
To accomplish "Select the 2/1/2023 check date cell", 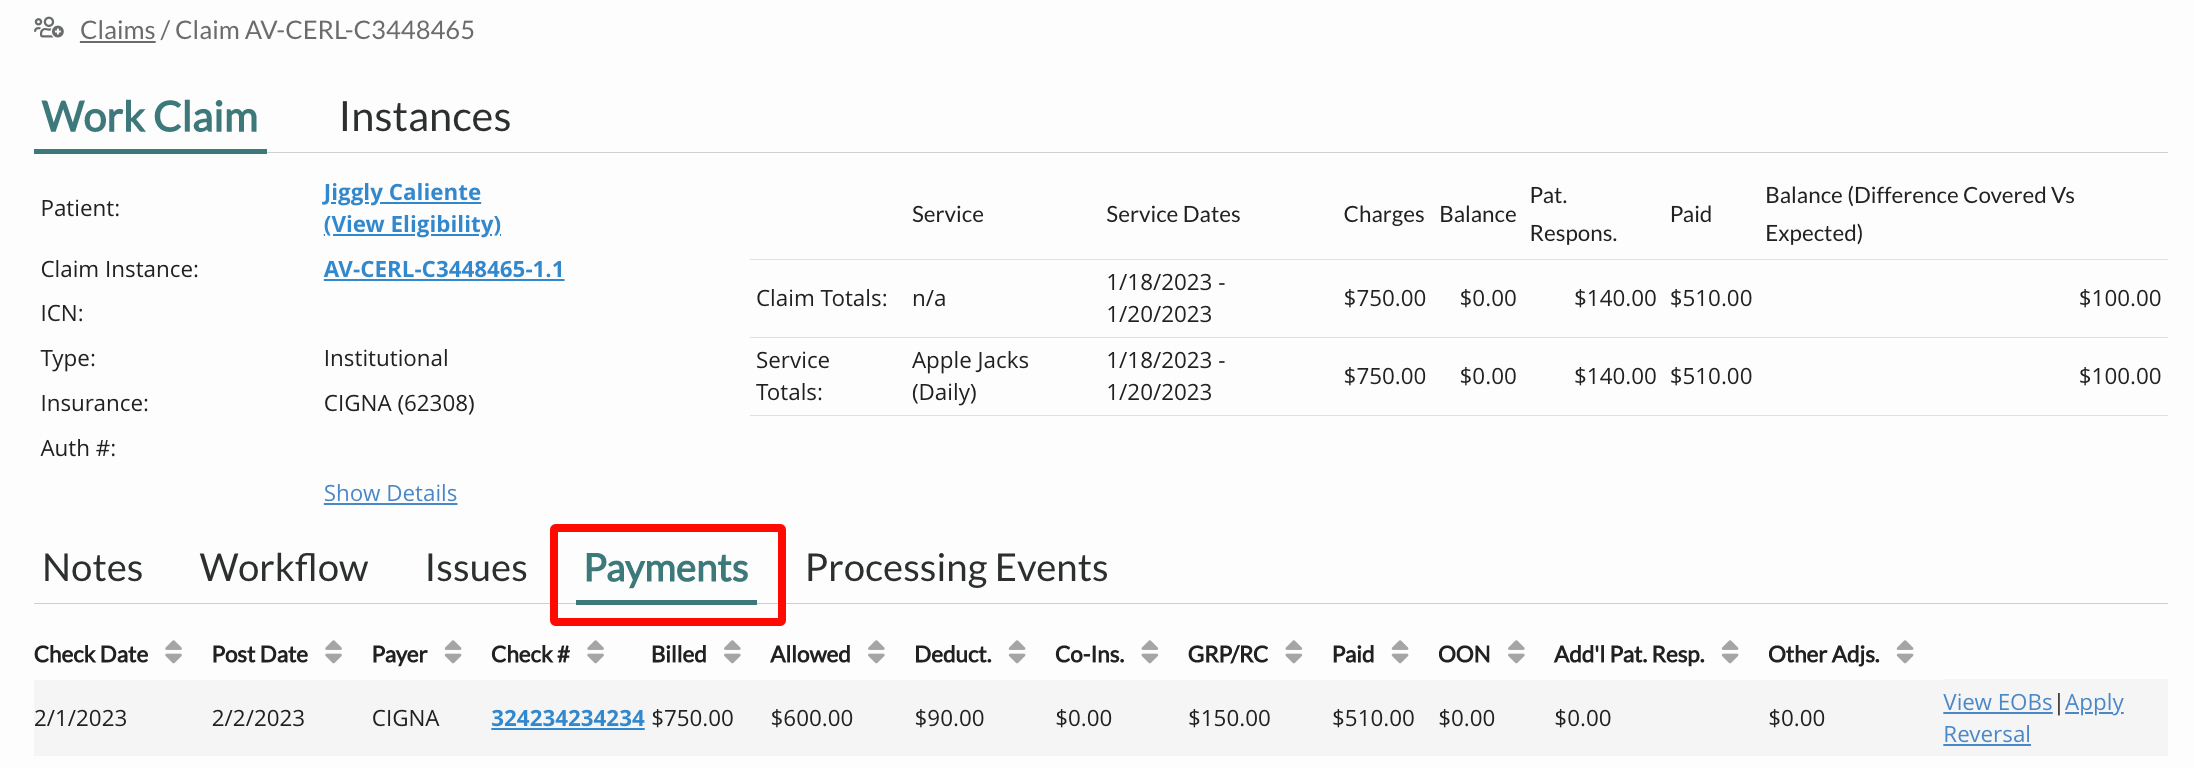I will (80, 718).
